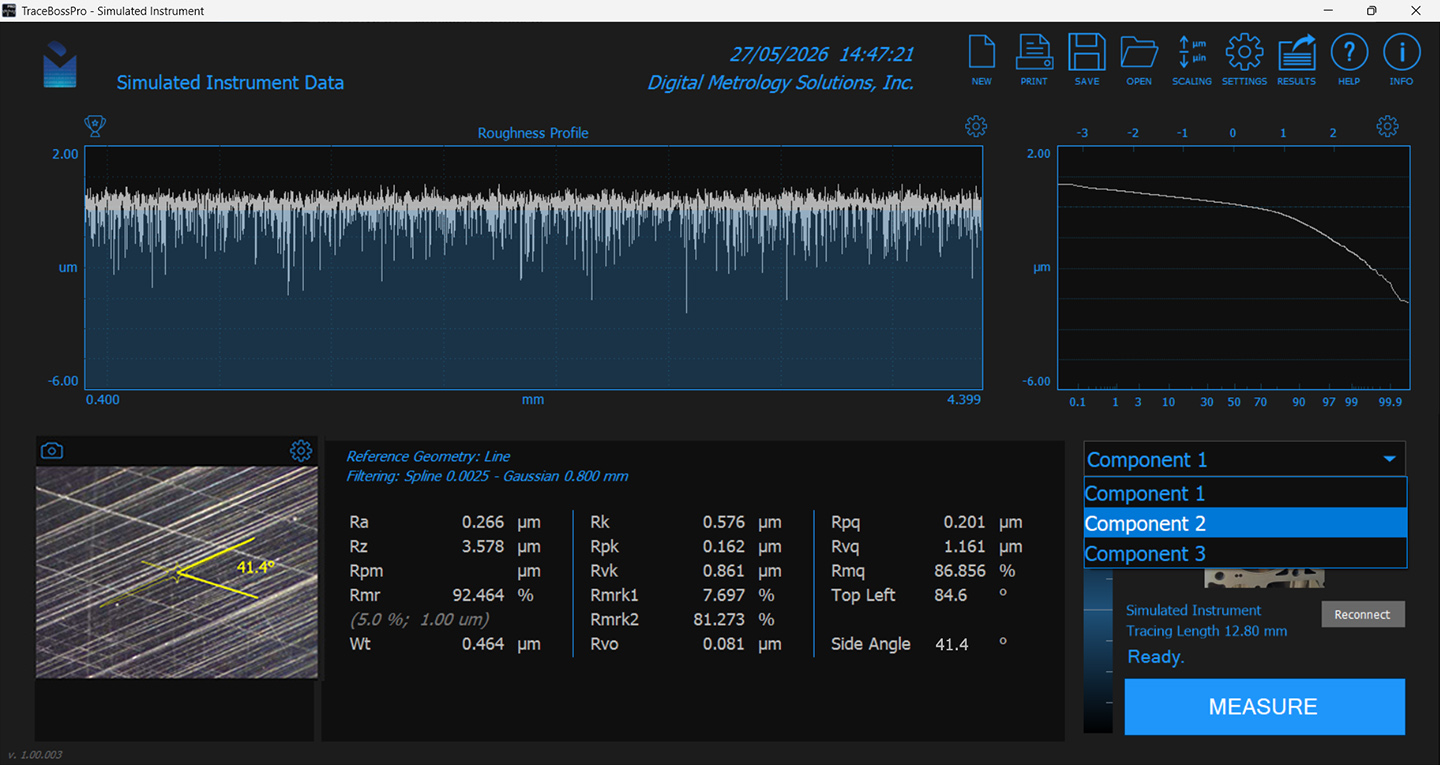1440x765 pixels.
Task: Click the Wt value 0.464
Action: (482, 644)
